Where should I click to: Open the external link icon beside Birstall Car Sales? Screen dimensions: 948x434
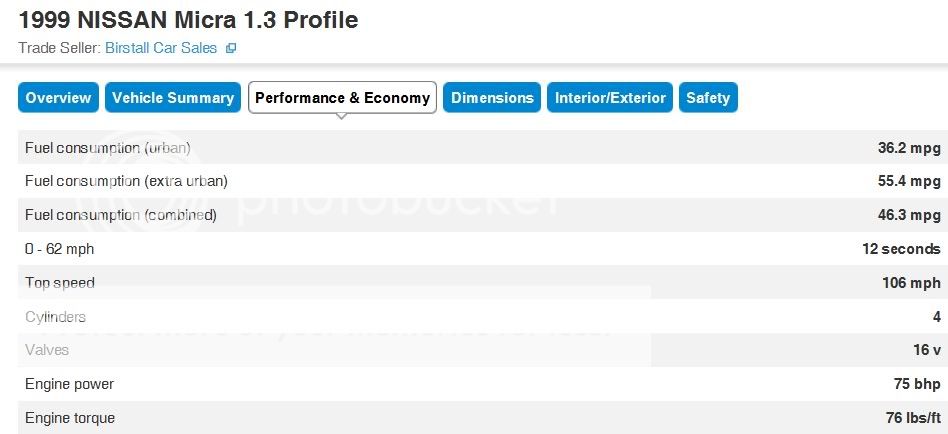coord(230,48)
